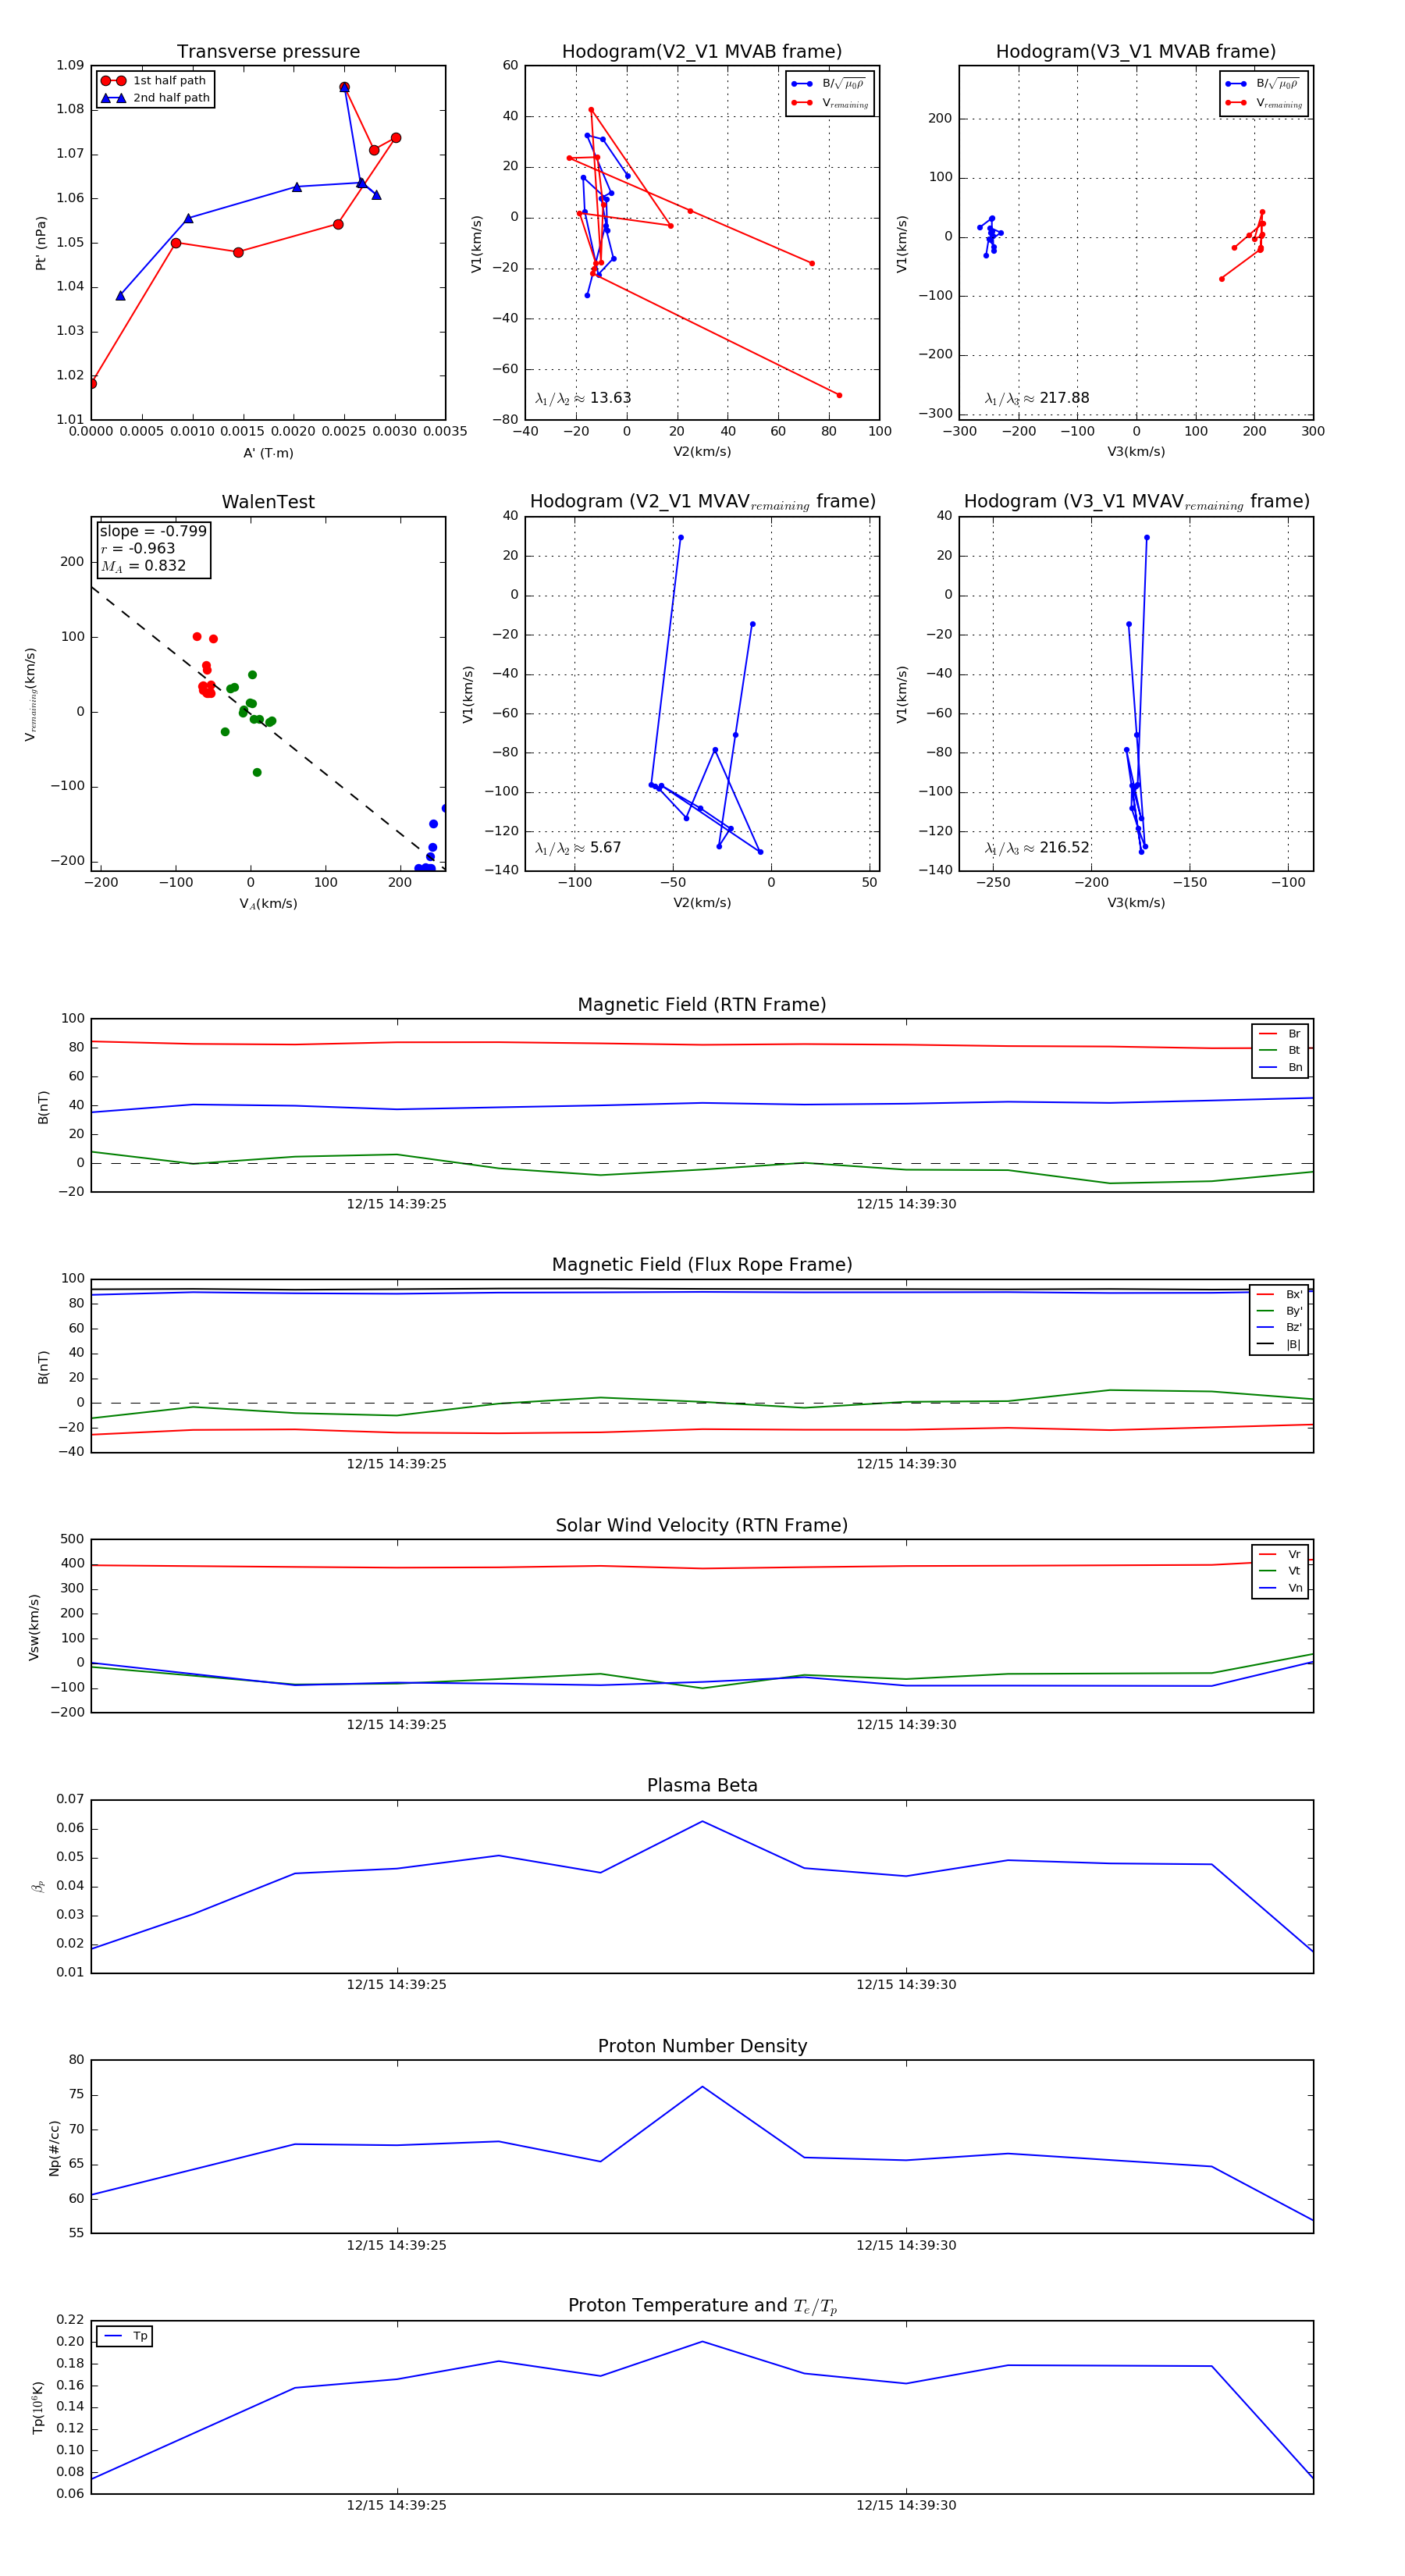The image size is (1405, 2576).
Task: Click the 14:39:30 tick under Proton Number Density
Action: 906,2245
